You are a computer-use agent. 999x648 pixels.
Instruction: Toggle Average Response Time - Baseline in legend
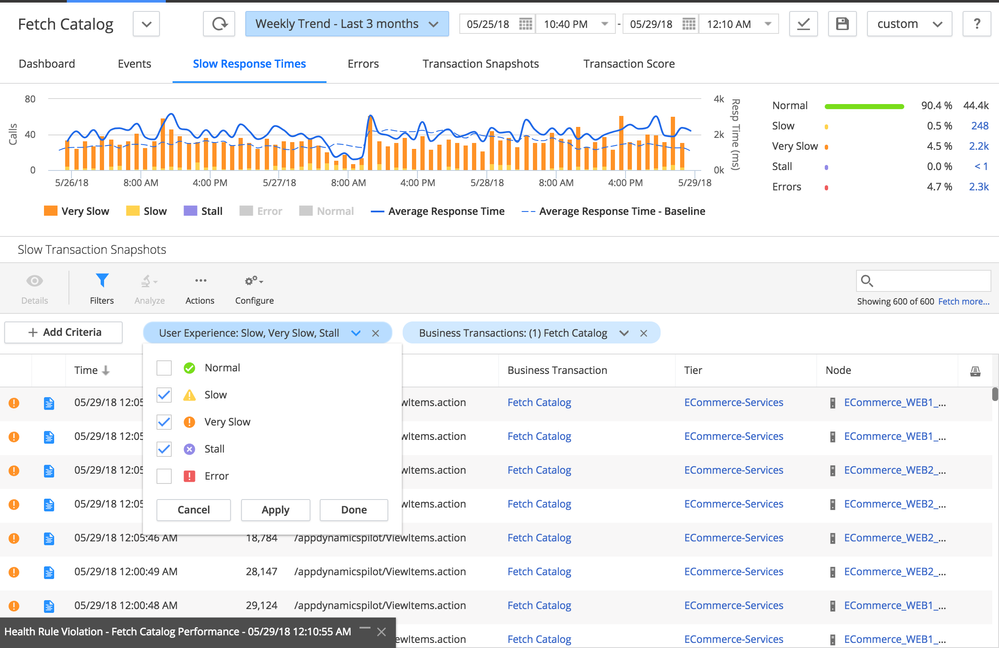(x=614, y=211)
